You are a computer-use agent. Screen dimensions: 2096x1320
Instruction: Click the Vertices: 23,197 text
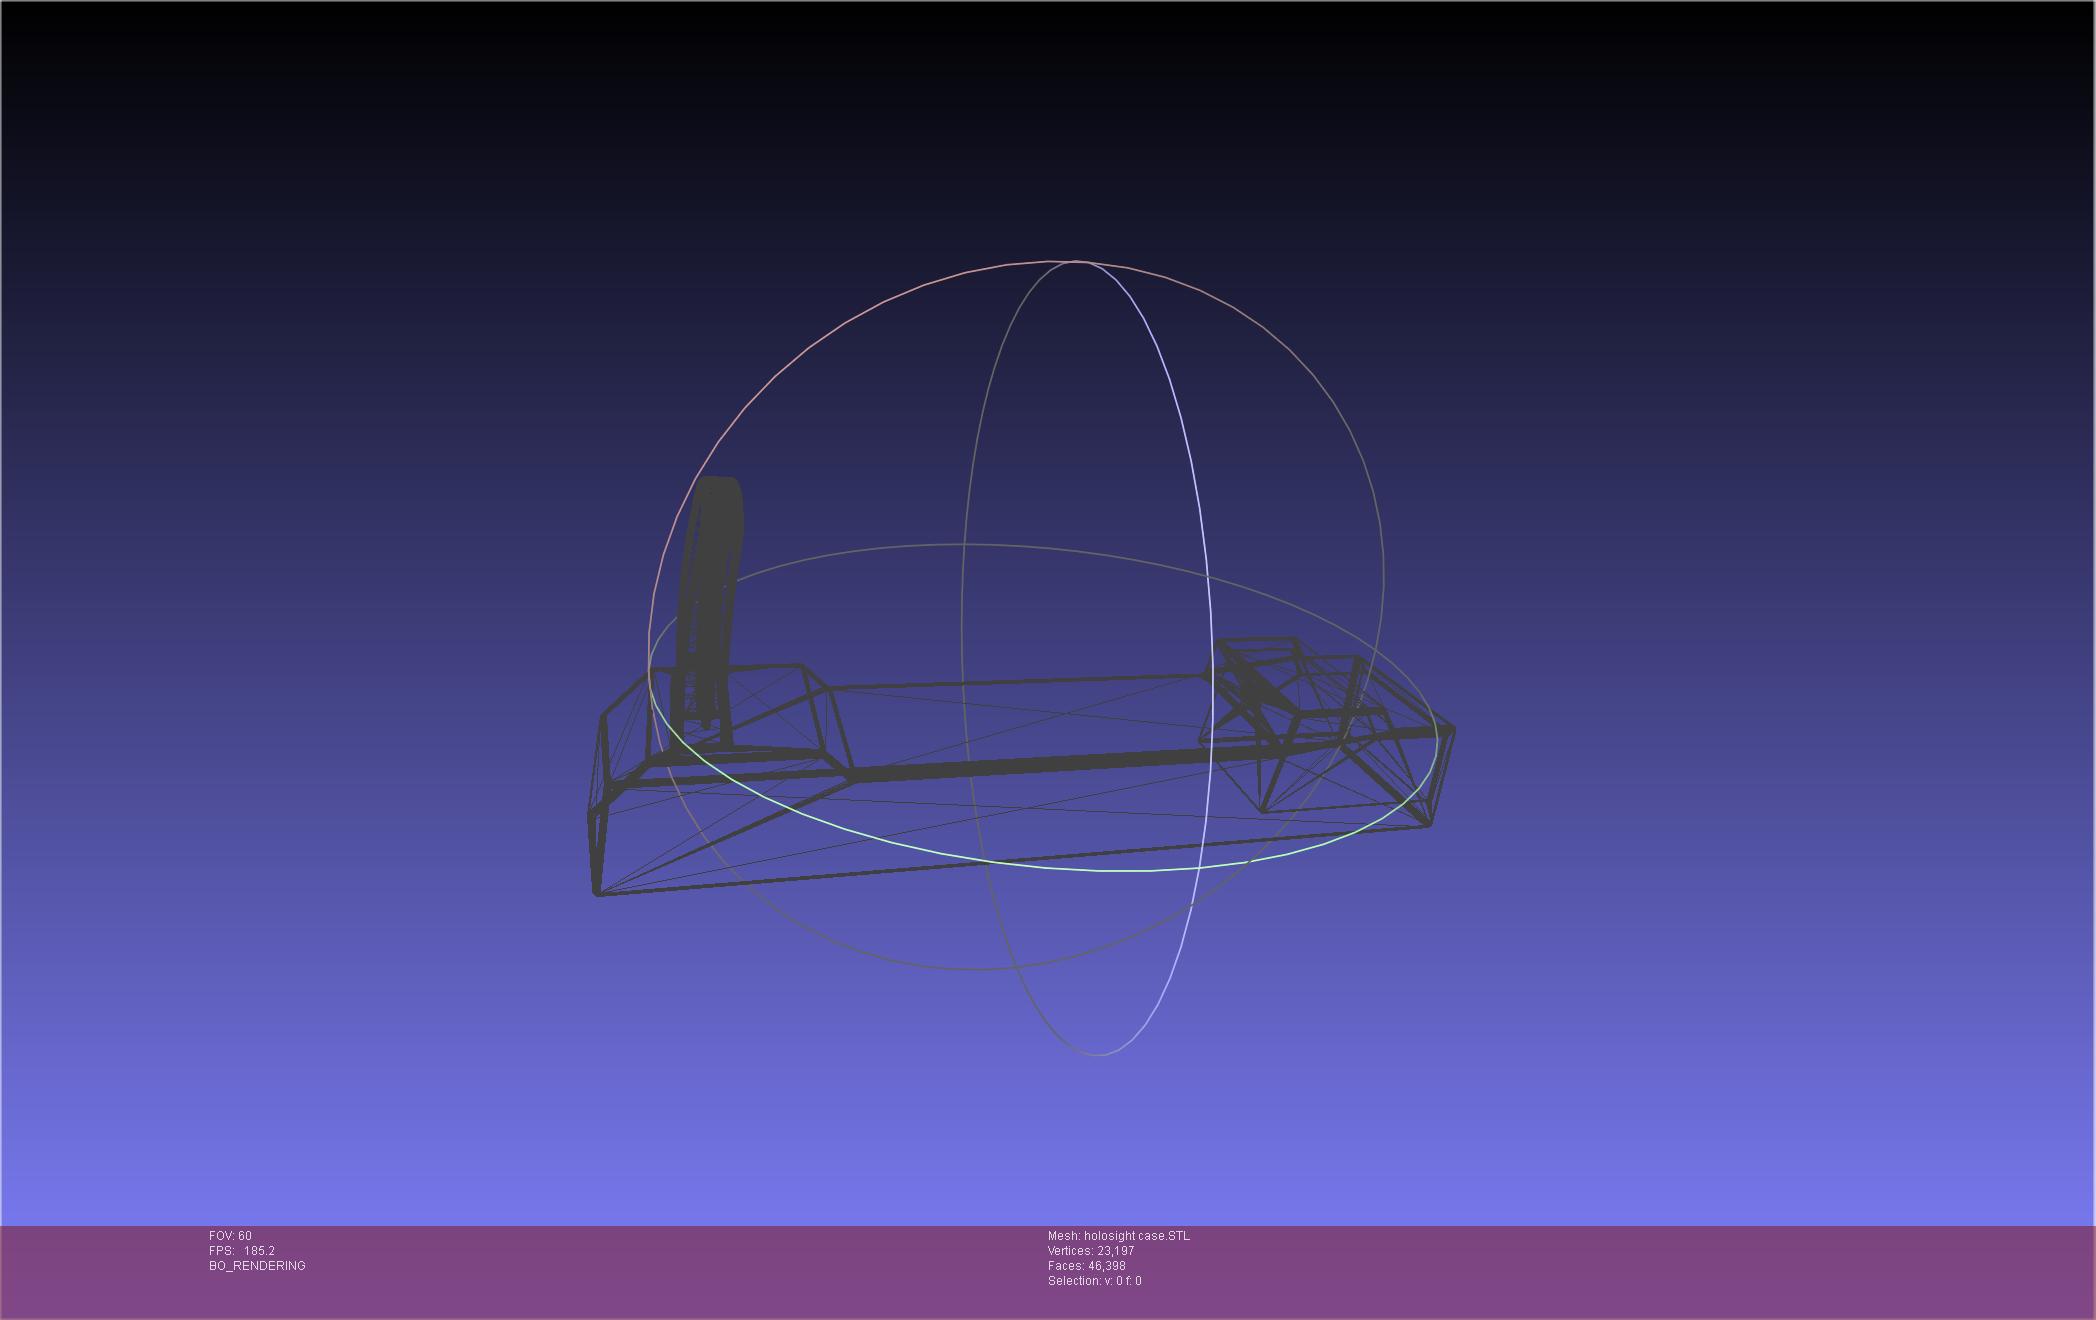(x=1090, y=1251)
